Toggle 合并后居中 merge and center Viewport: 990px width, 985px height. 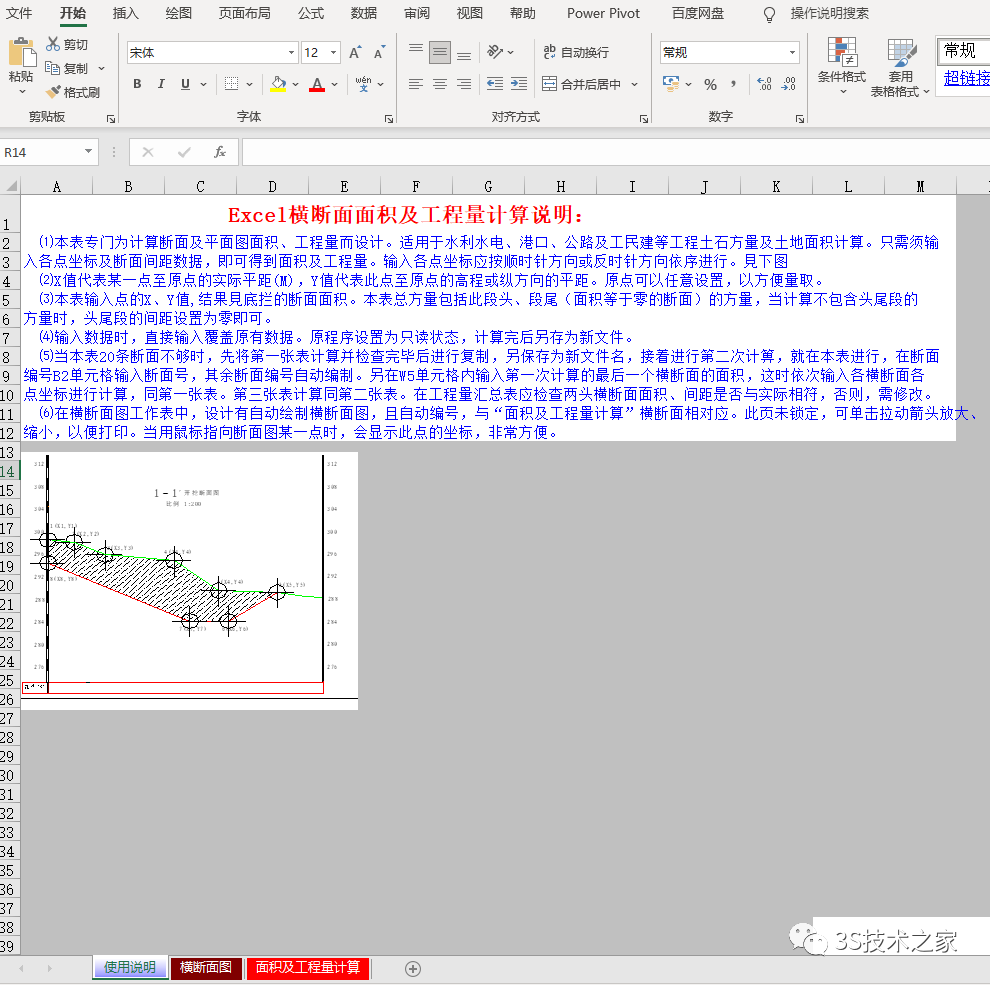(582, 84)
